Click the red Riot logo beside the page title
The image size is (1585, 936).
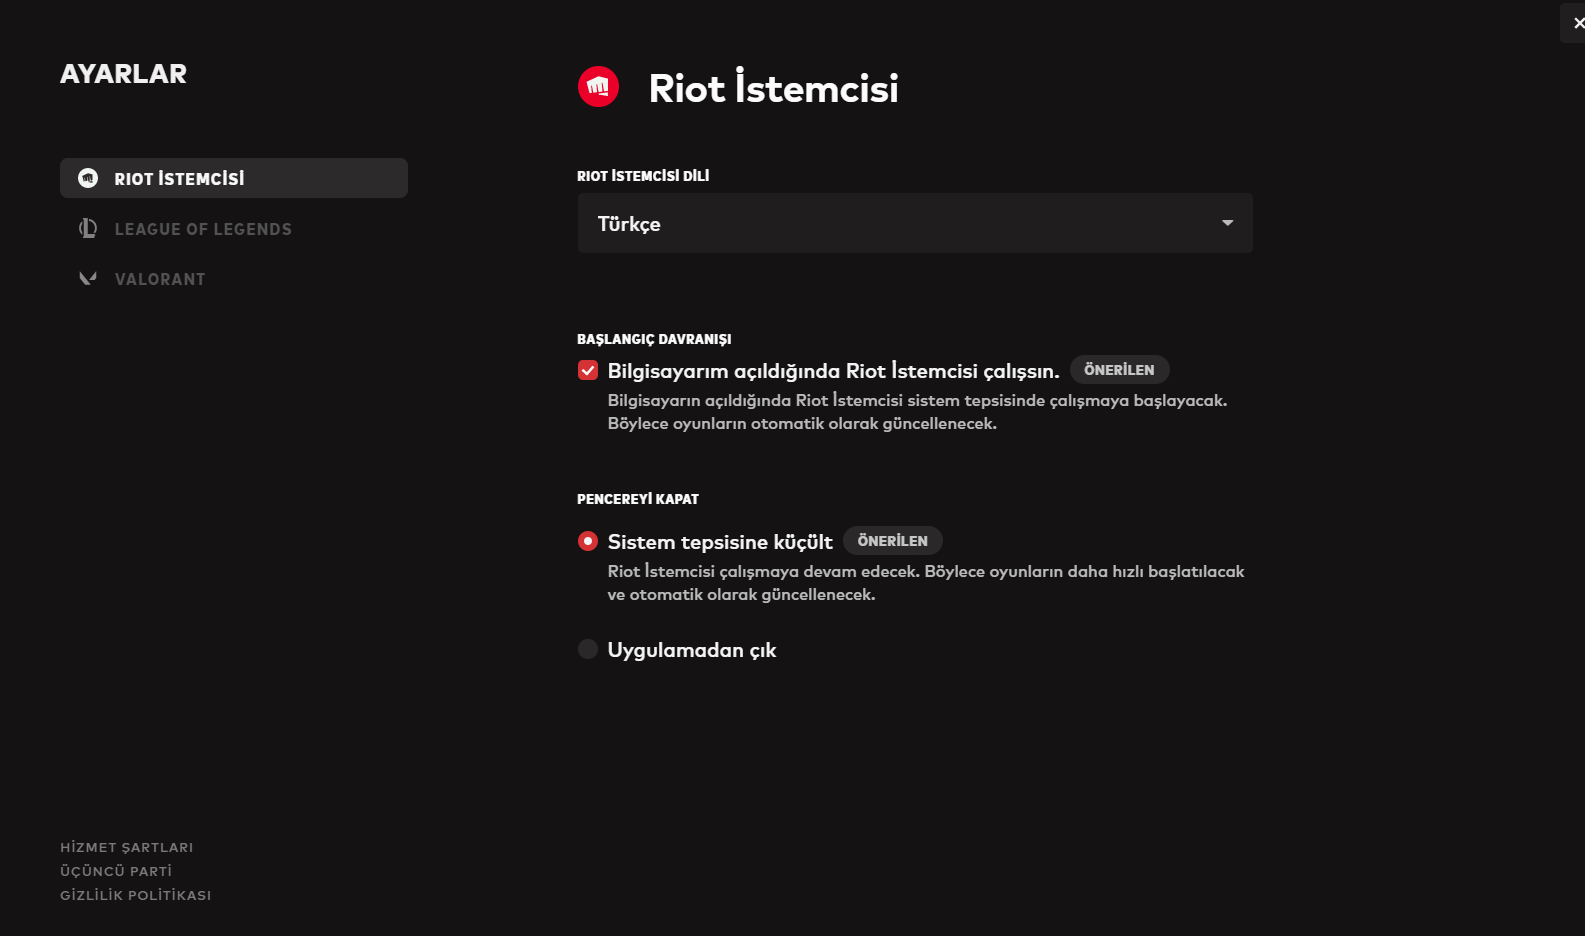pos(598,87)
